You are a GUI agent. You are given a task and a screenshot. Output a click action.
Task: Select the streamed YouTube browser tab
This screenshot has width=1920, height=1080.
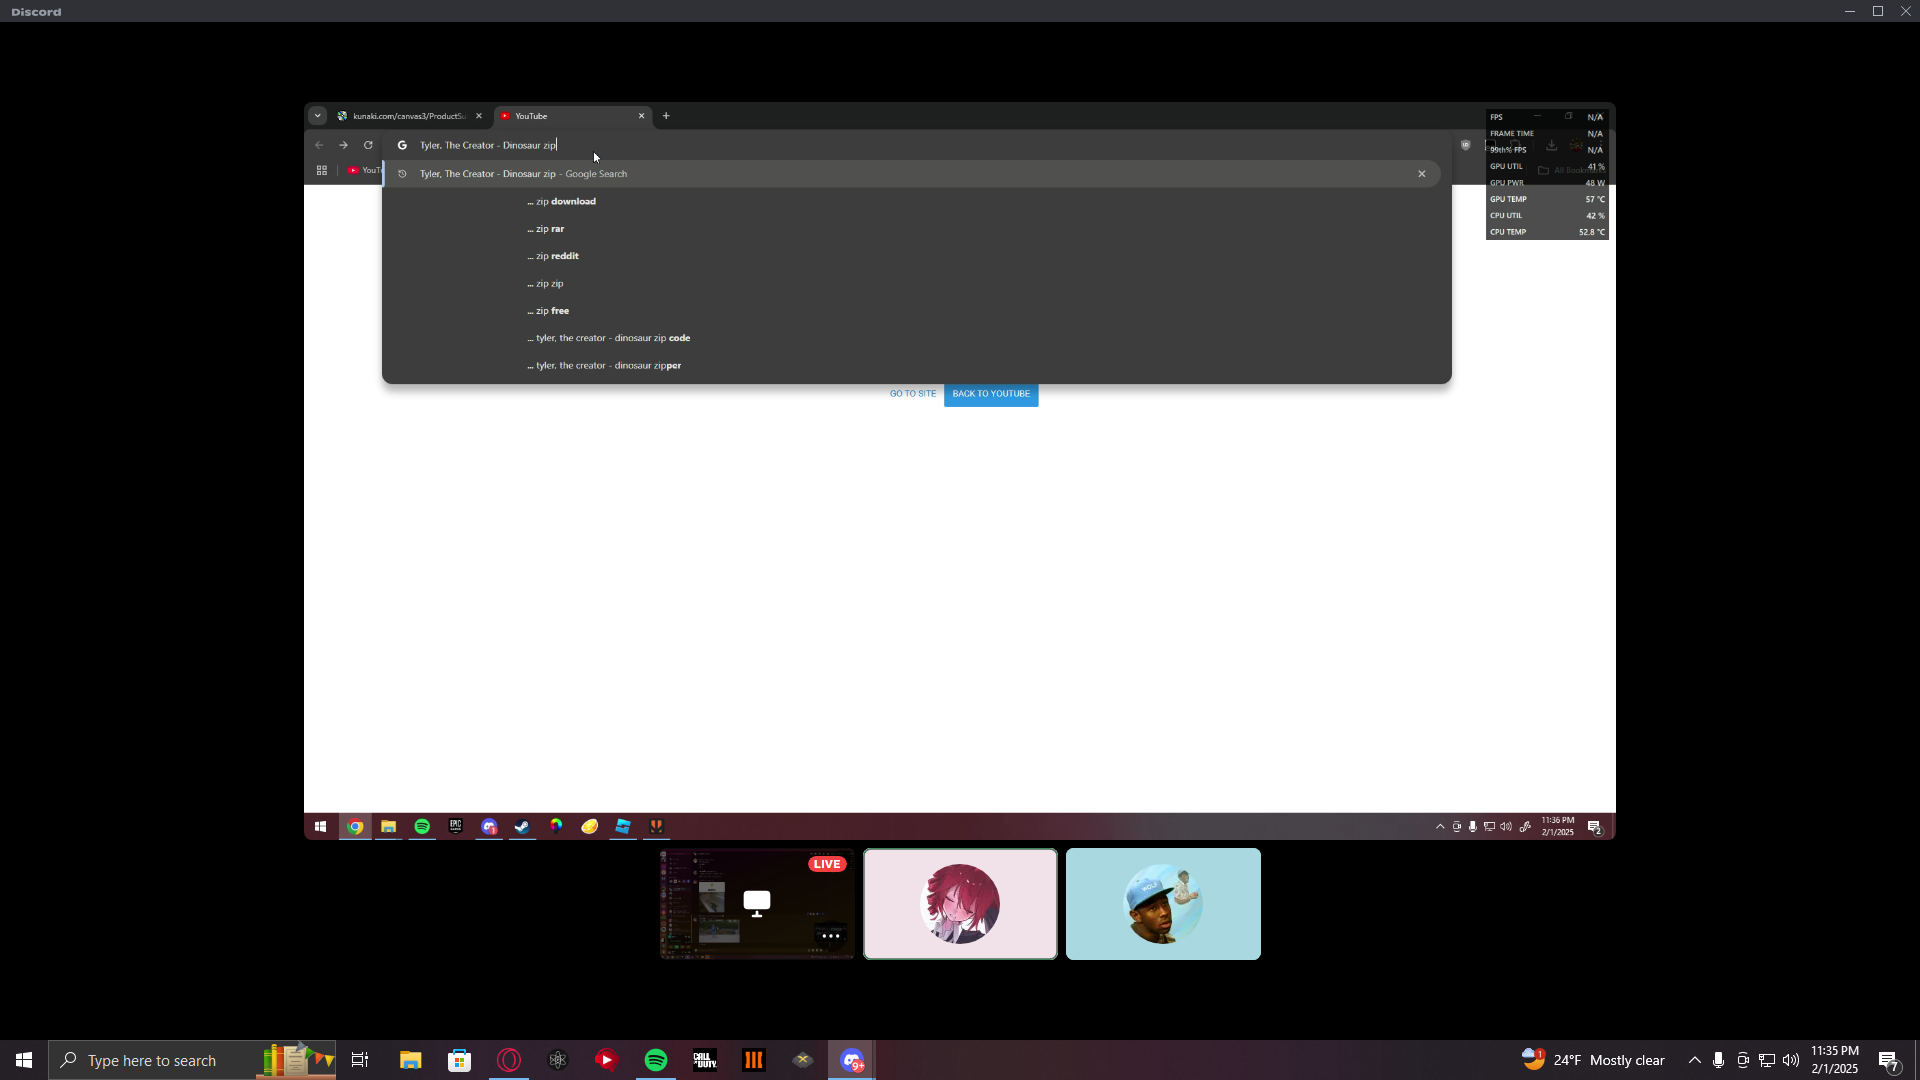tap(572, 116)
